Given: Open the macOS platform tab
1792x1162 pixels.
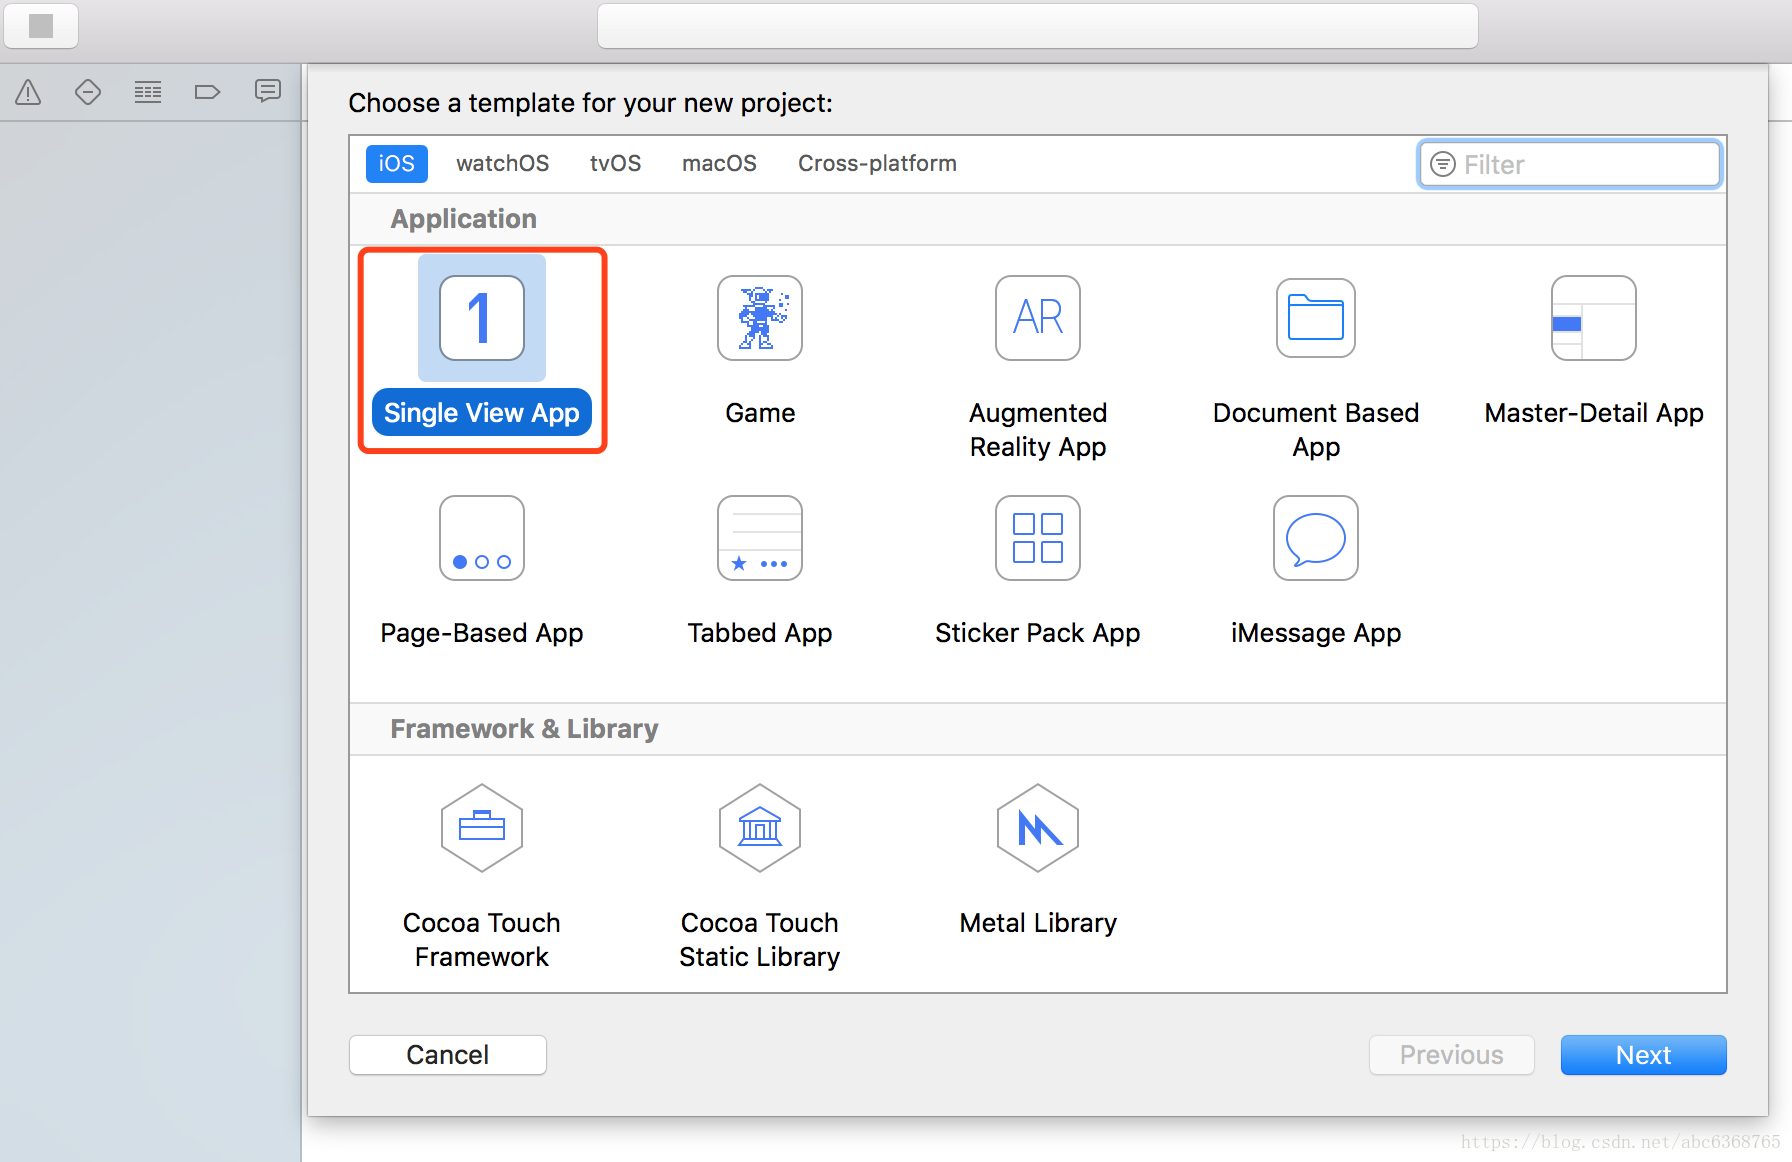Looking at the screenshot, I should [x=719, y=164].
